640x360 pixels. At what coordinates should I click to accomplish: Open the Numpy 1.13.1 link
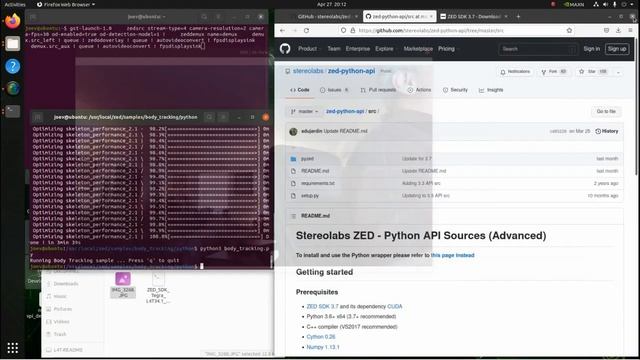(322, 347)
